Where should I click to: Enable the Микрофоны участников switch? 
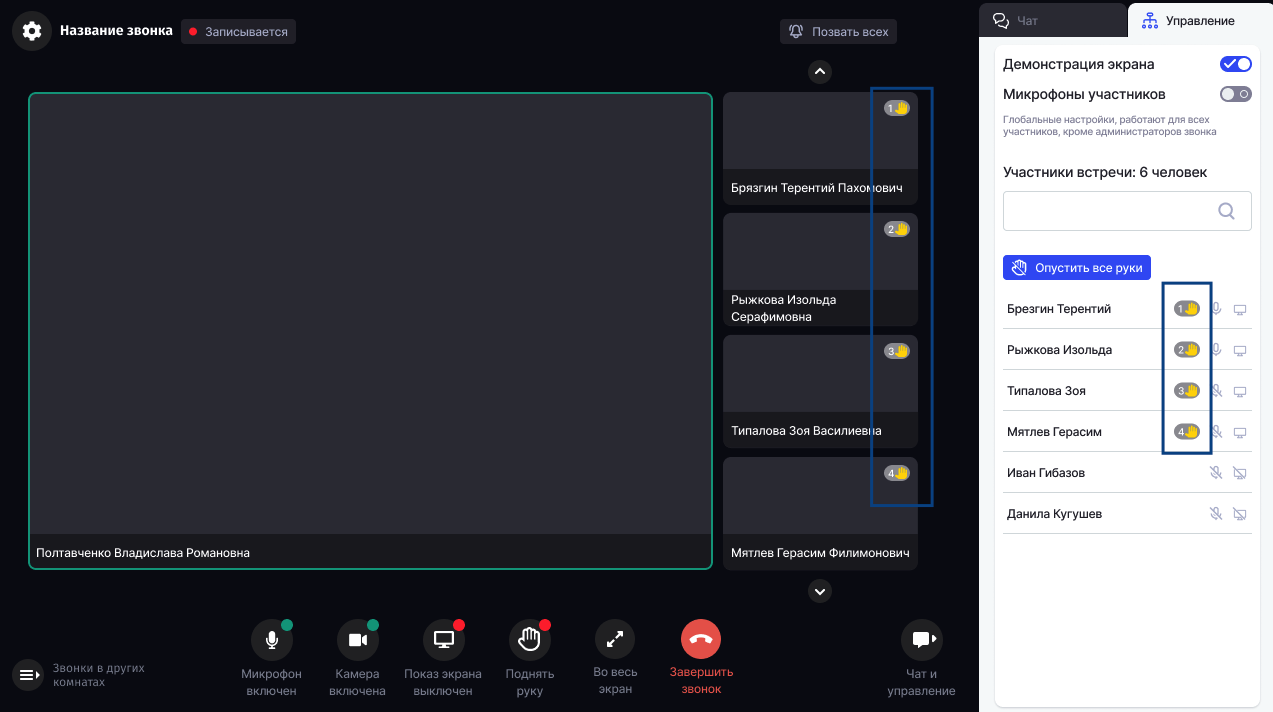coord(1236,94)
